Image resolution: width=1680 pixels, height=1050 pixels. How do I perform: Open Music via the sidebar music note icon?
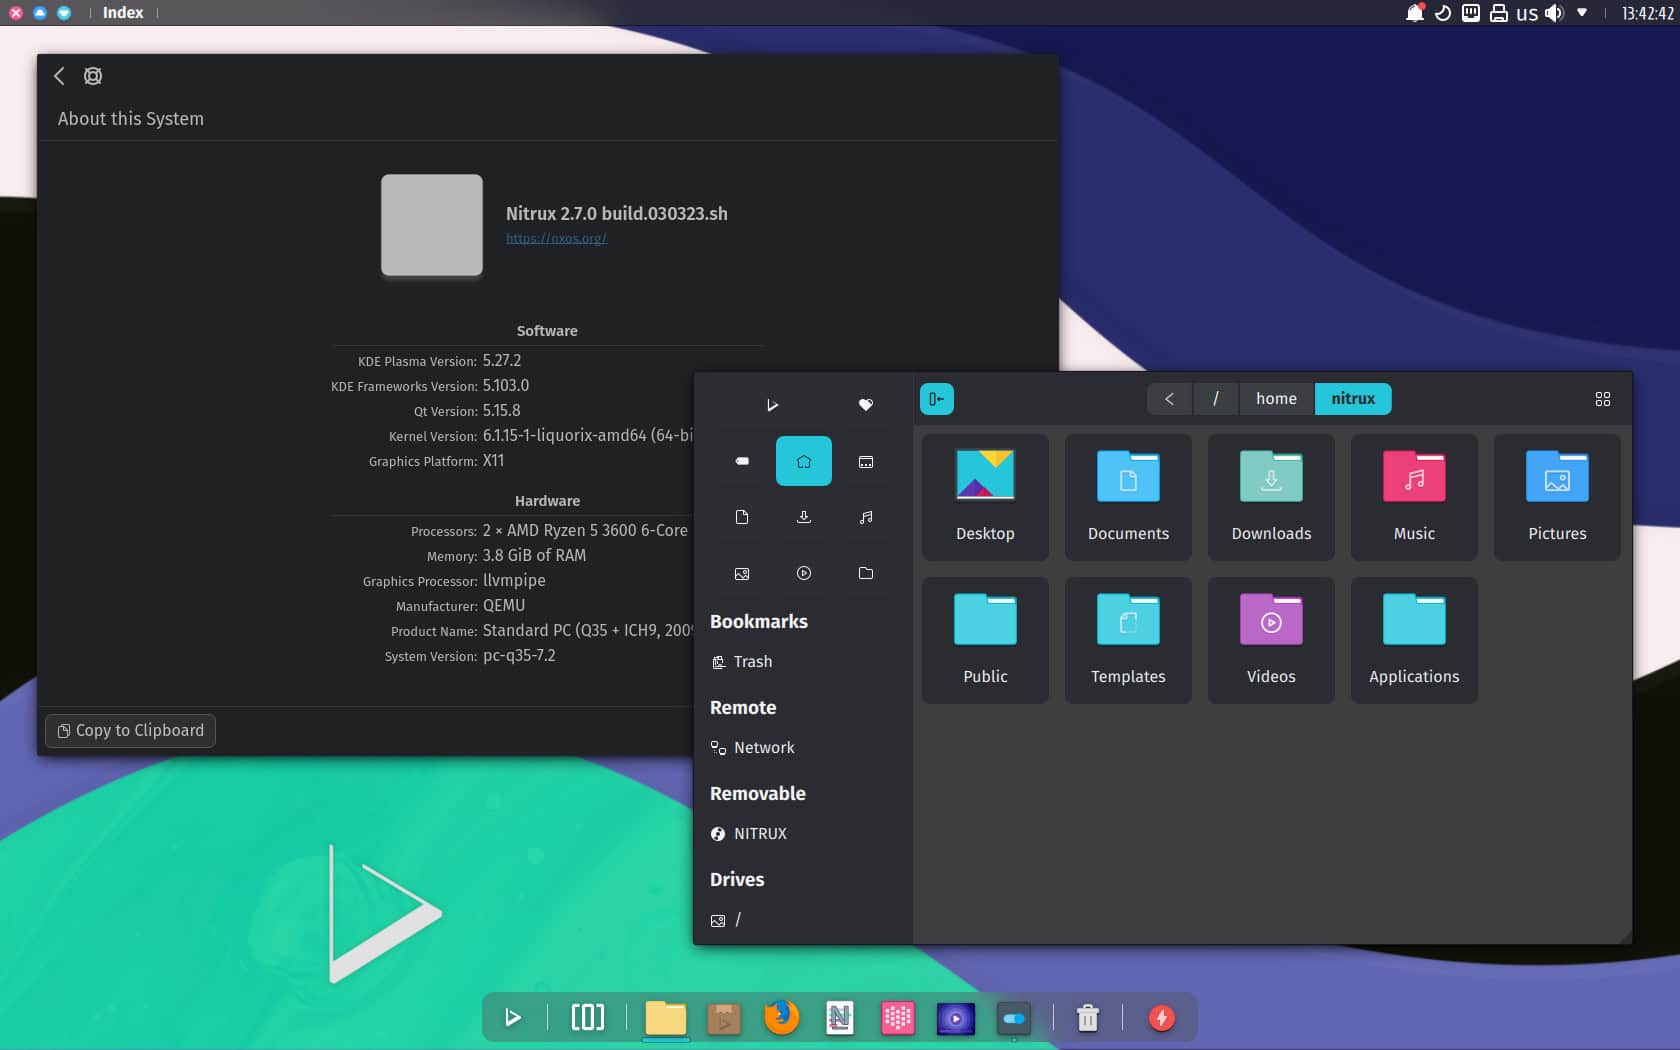[x=865, y=517]
